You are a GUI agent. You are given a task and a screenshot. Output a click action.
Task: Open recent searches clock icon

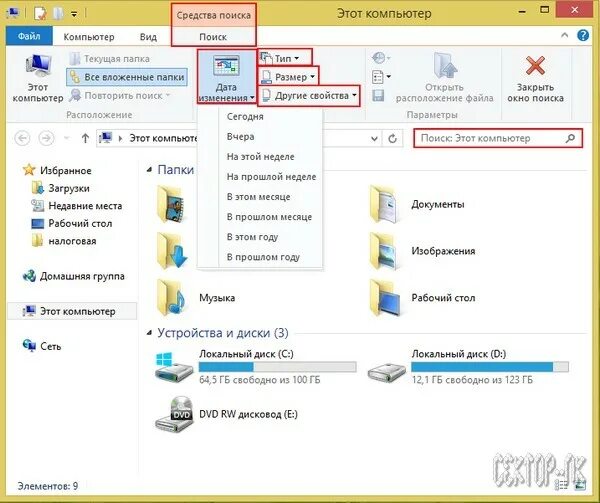[381, 58]
